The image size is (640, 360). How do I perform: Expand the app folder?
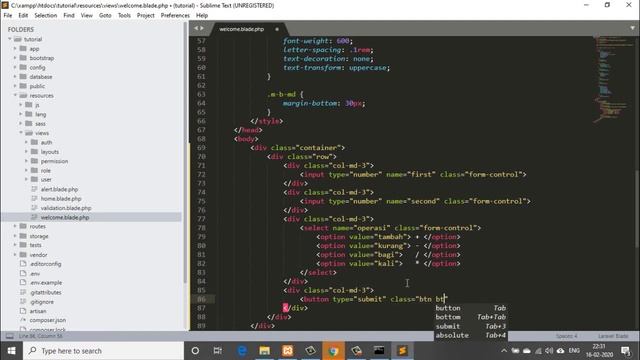point(15,49)
